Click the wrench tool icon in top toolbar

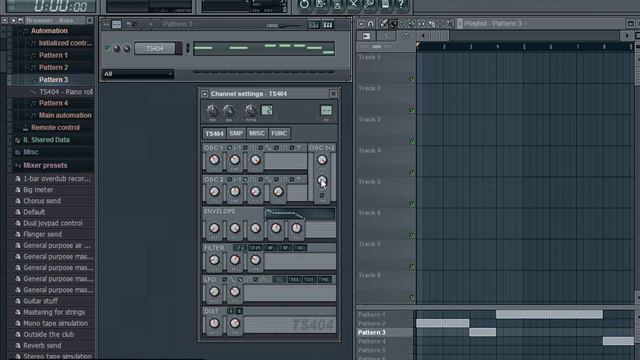[369, 4]
